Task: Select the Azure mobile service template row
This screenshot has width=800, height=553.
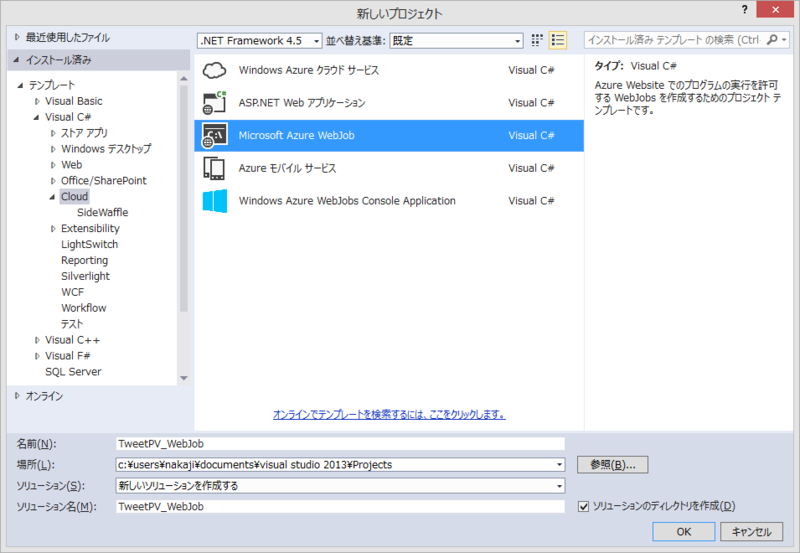Action: pos(389,168)
